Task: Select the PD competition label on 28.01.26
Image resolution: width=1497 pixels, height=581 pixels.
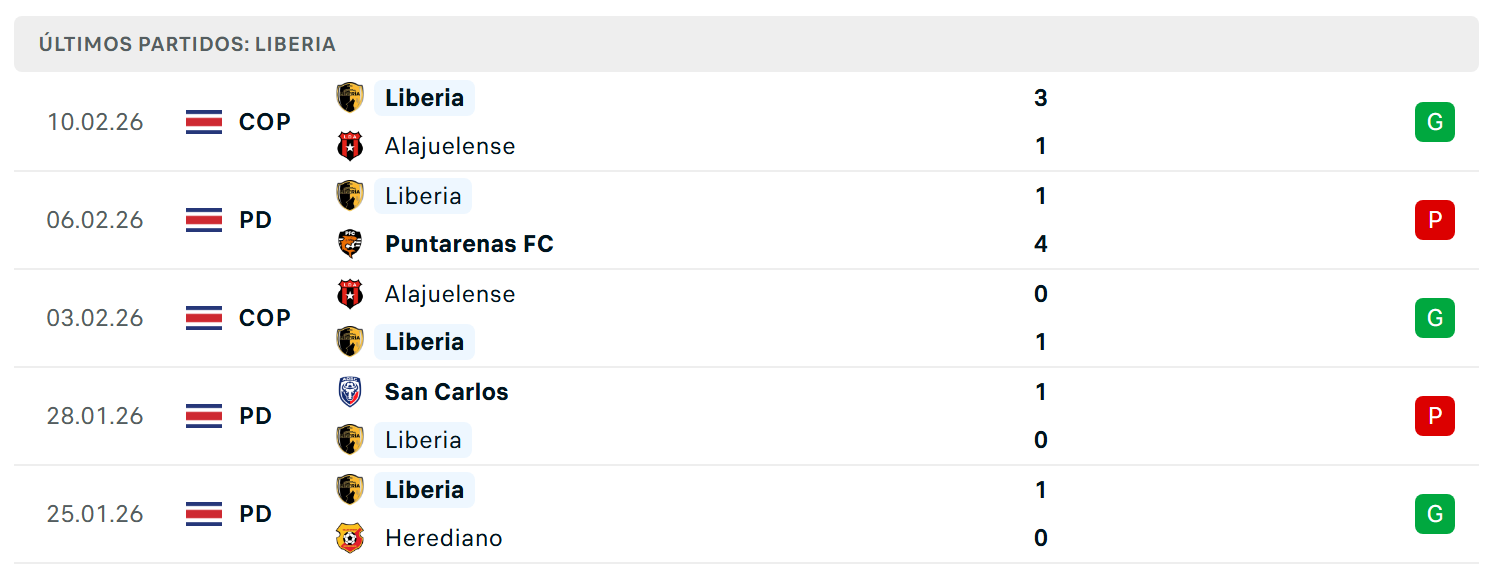Action: 256,416
